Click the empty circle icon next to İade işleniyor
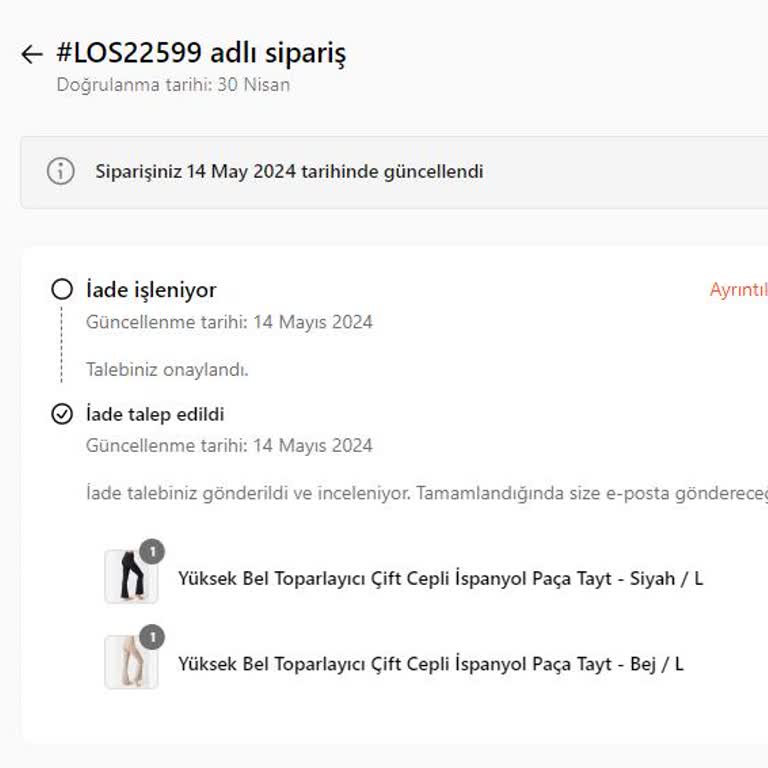Screen dimensions: 768x768 62,290
